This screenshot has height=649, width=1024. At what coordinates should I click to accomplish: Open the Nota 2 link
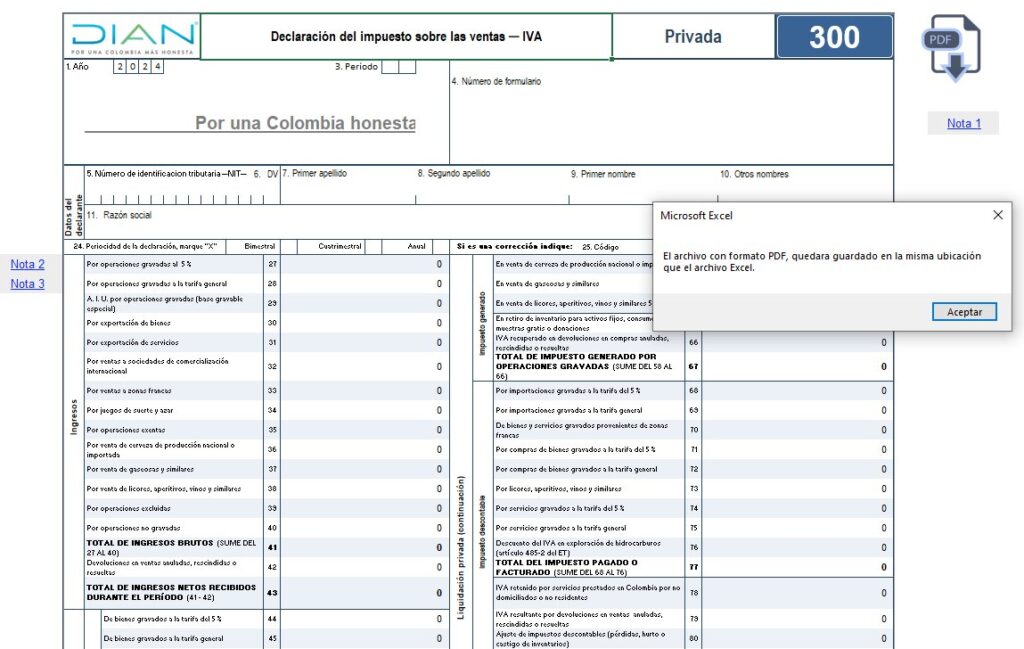tap(27, 264)
